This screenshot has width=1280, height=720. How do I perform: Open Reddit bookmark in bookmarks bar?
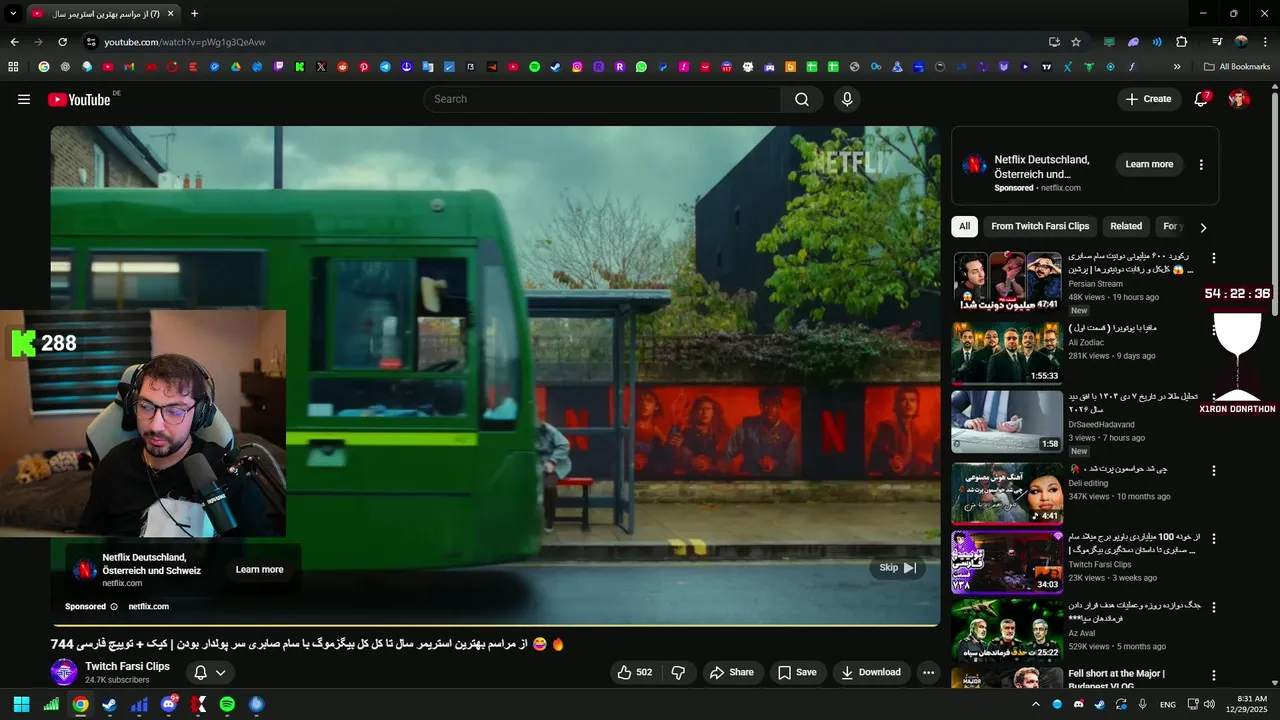pos(343,67)
